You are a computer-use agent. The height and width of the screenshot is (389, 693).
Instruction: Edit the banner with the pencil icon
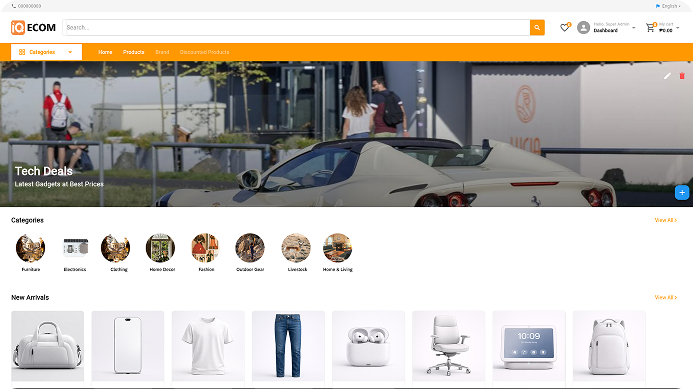(x=667, y=76)
